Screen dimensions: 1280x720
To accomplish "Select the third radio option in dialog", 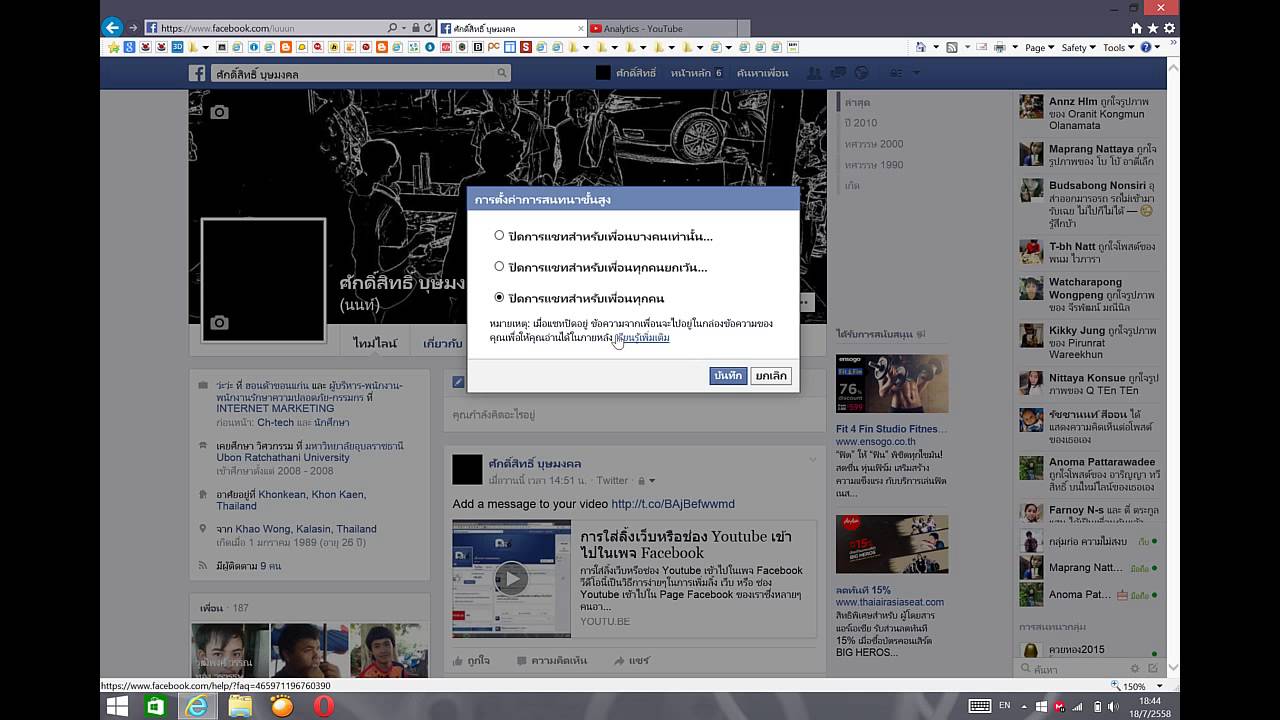I will click(x=499, y=298).
